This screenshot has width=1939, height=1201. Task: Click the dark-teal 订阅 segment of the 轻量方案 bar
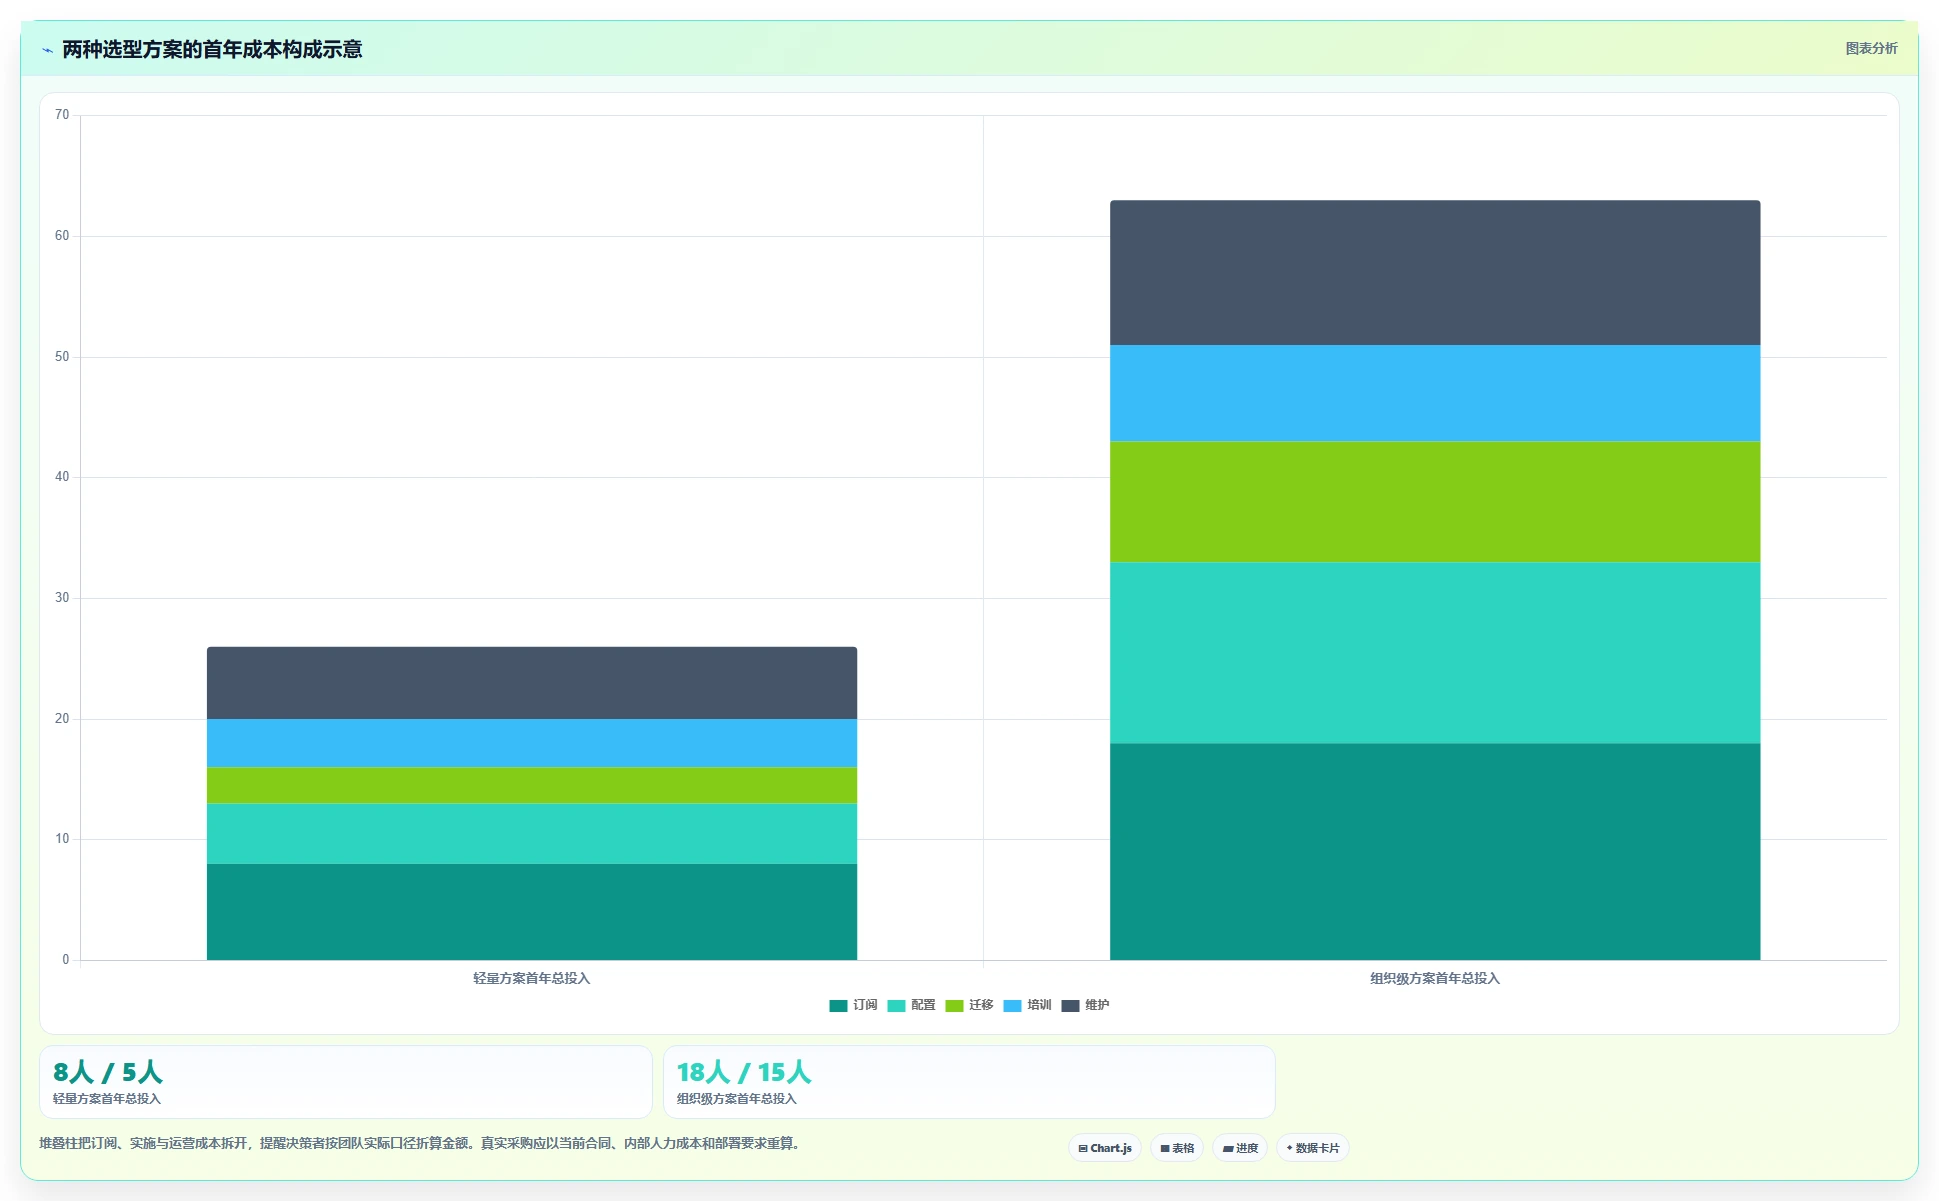click(x=532, y=912)
